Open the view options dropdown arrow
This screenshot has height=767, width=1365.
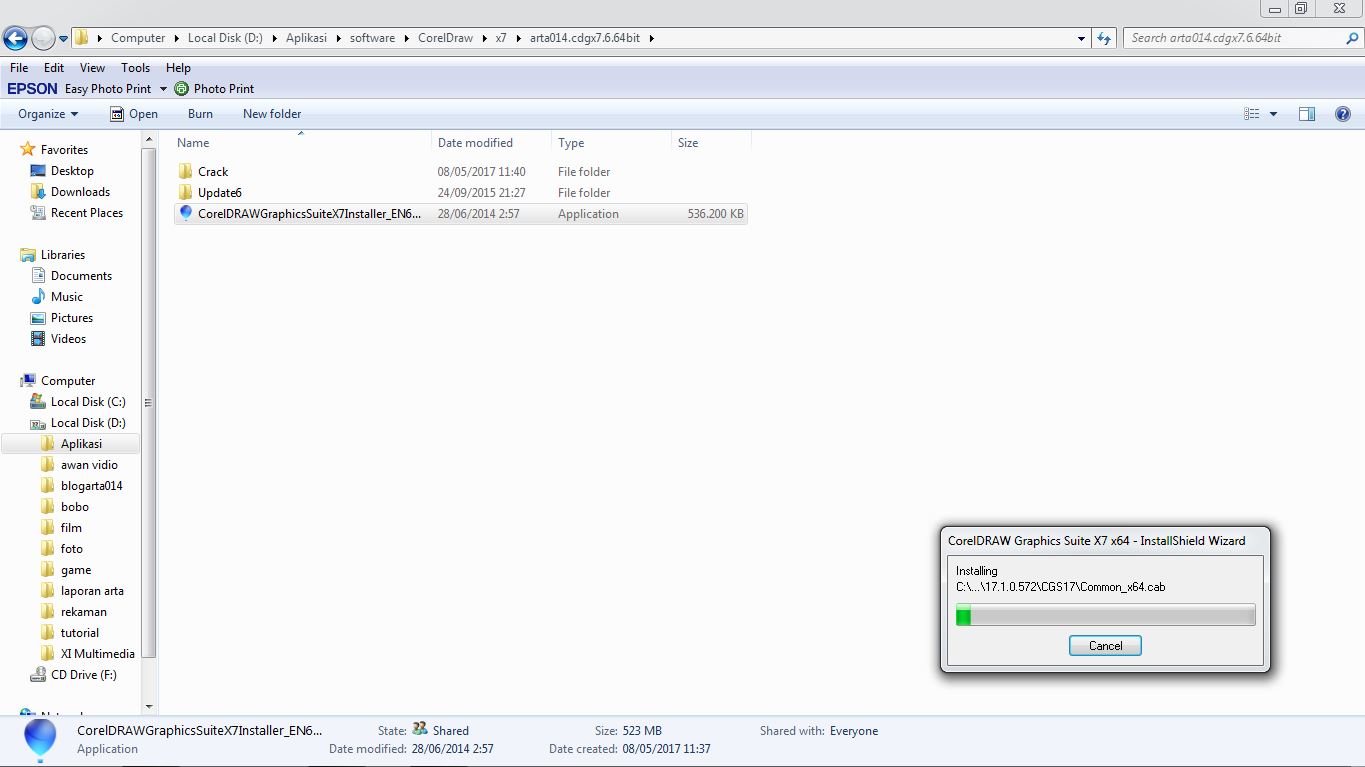point(1273,114)
